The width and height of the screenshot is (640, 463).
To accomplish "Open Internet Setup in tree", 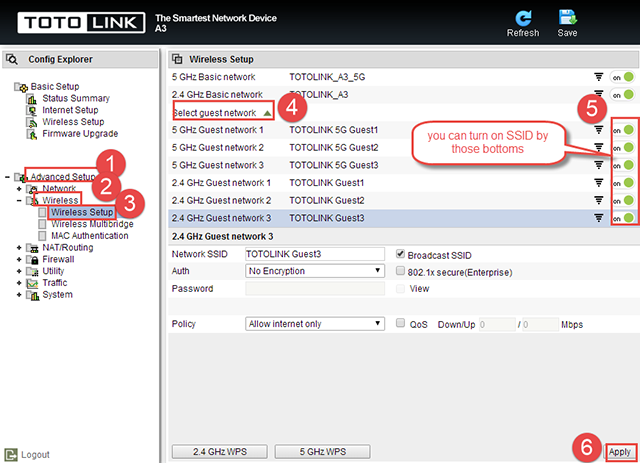I will [x=70, y=110].
